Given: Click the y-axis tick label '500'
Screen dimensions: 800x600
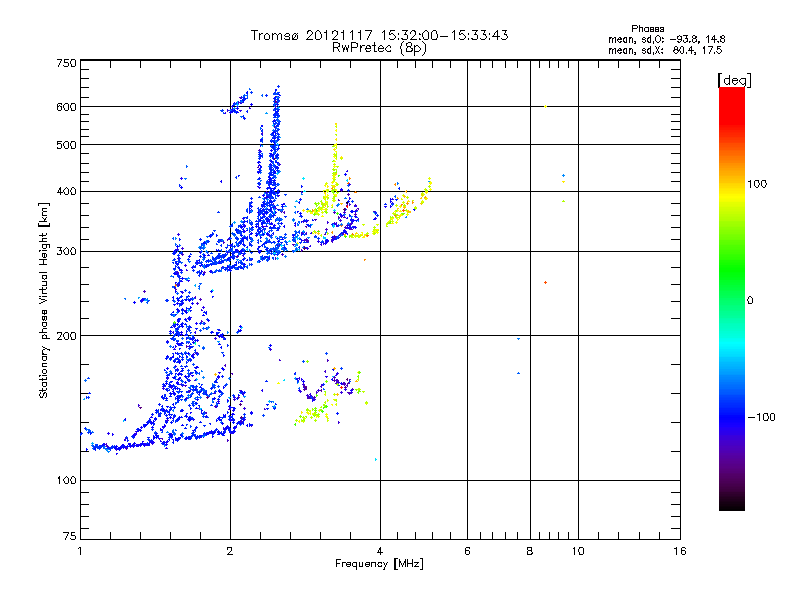Looking at the screenshot, I should point(66,145).
